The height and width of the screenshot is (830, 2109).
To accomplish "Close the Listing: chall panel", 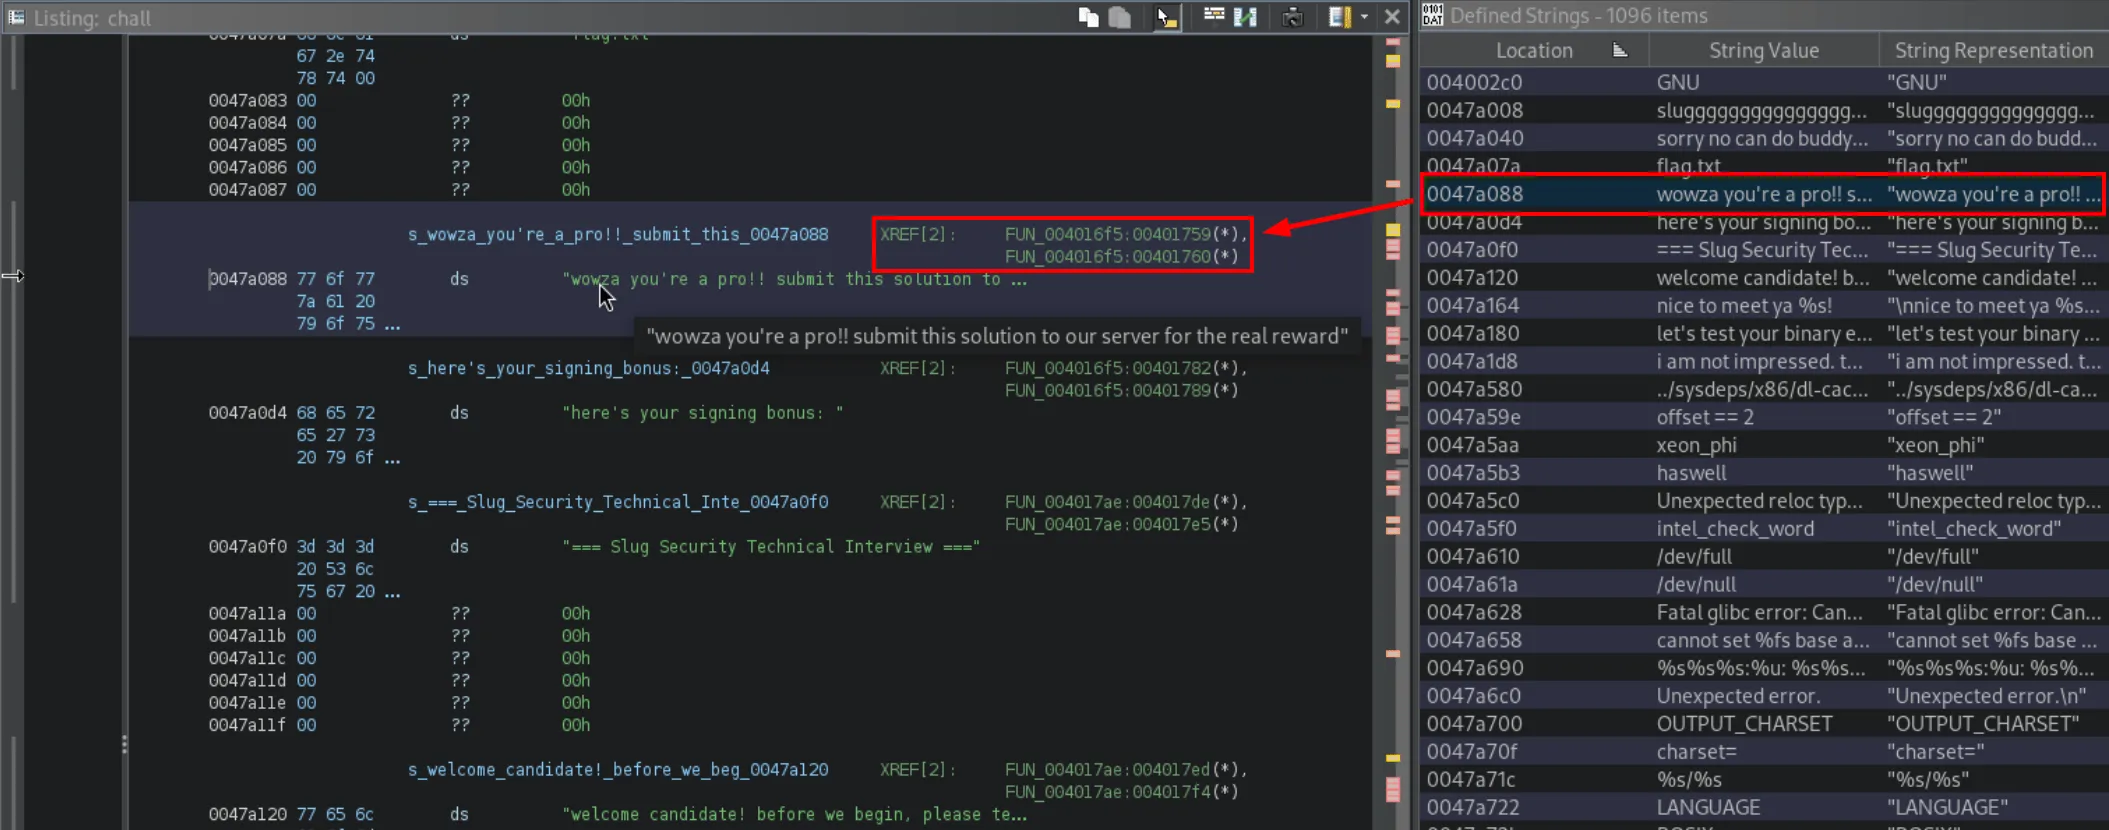I will tap(1391, 17).
